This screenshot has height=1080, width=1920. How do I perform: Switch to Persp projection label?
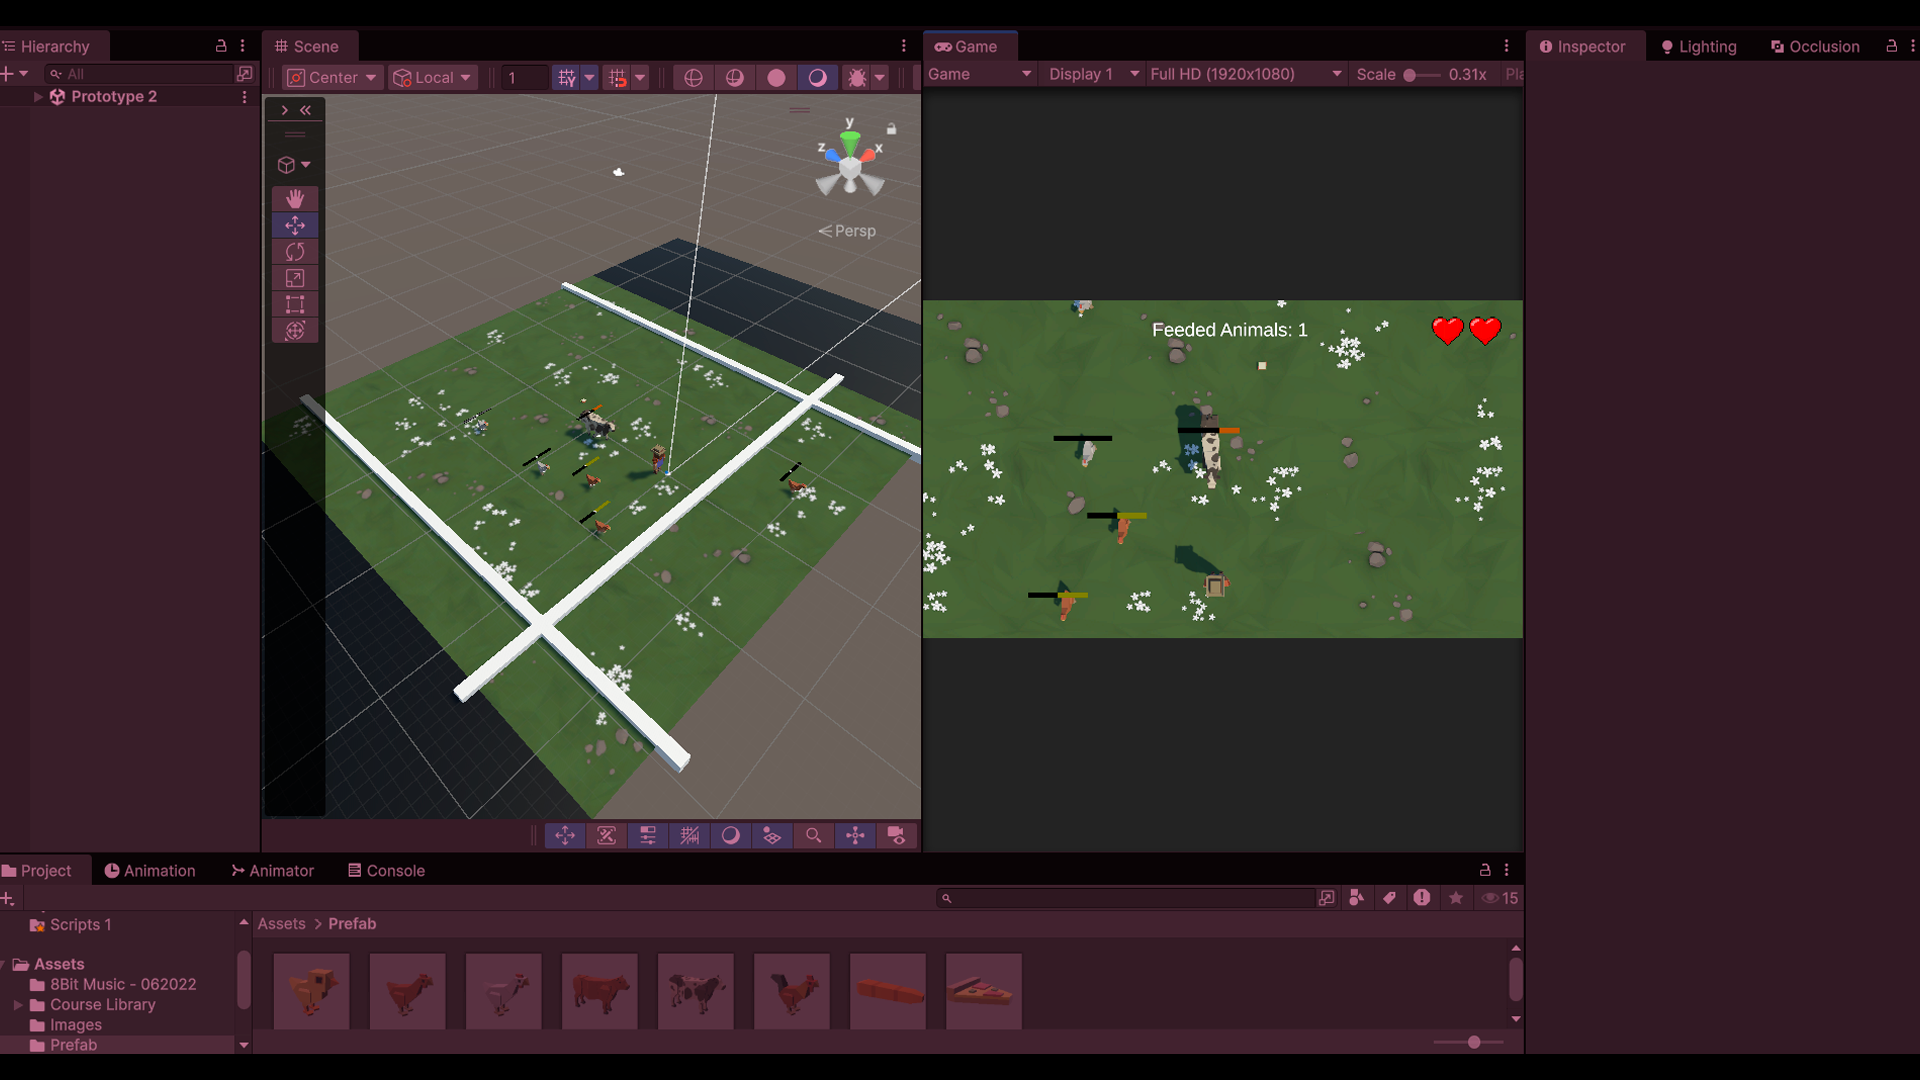click(847, 231)
